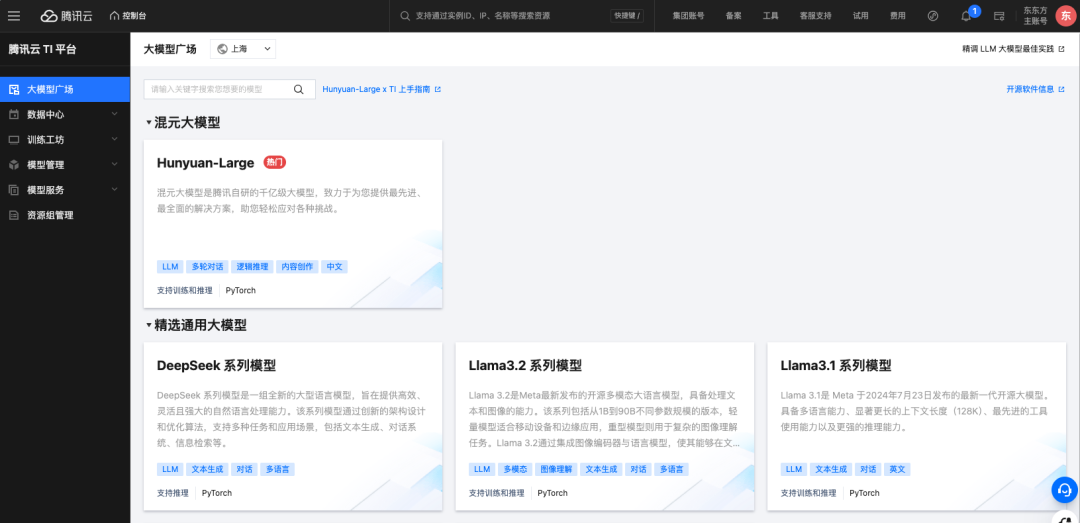
Task: Click 支持推理 text on DeepSeek card
Action: 172,493
